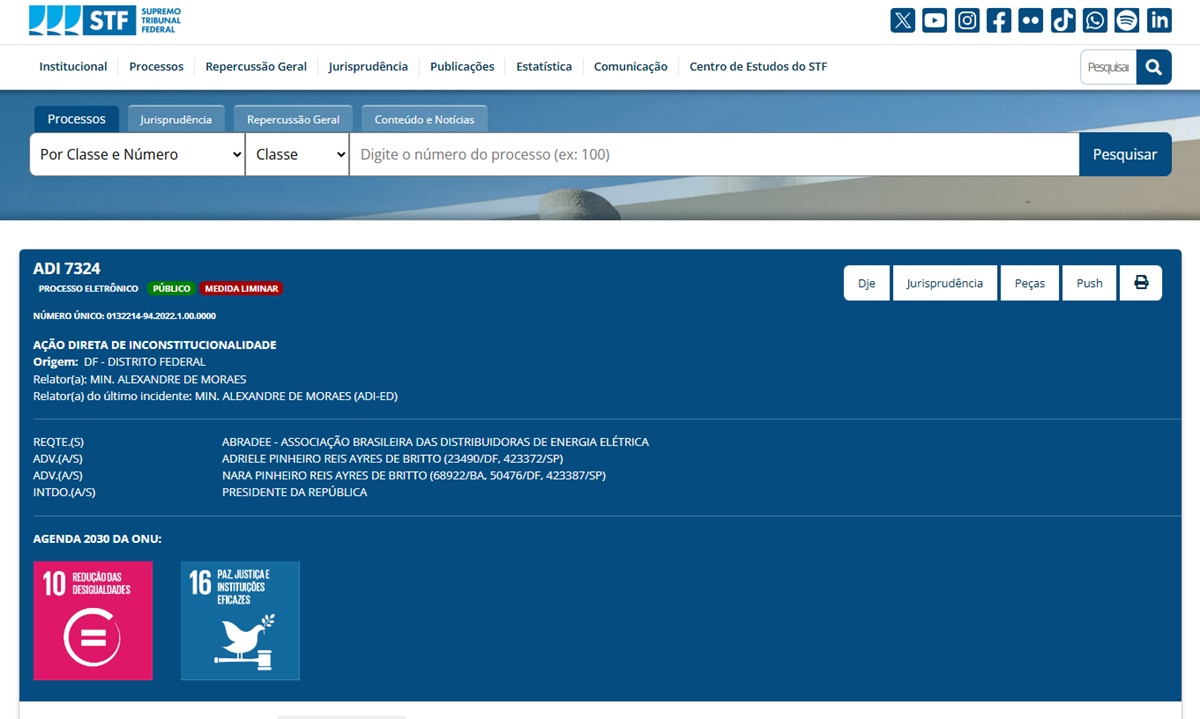Viewport: 1200px width, 719px height.
Task: Select the Repercussão Geral search tab
Action: pos(293,119)
